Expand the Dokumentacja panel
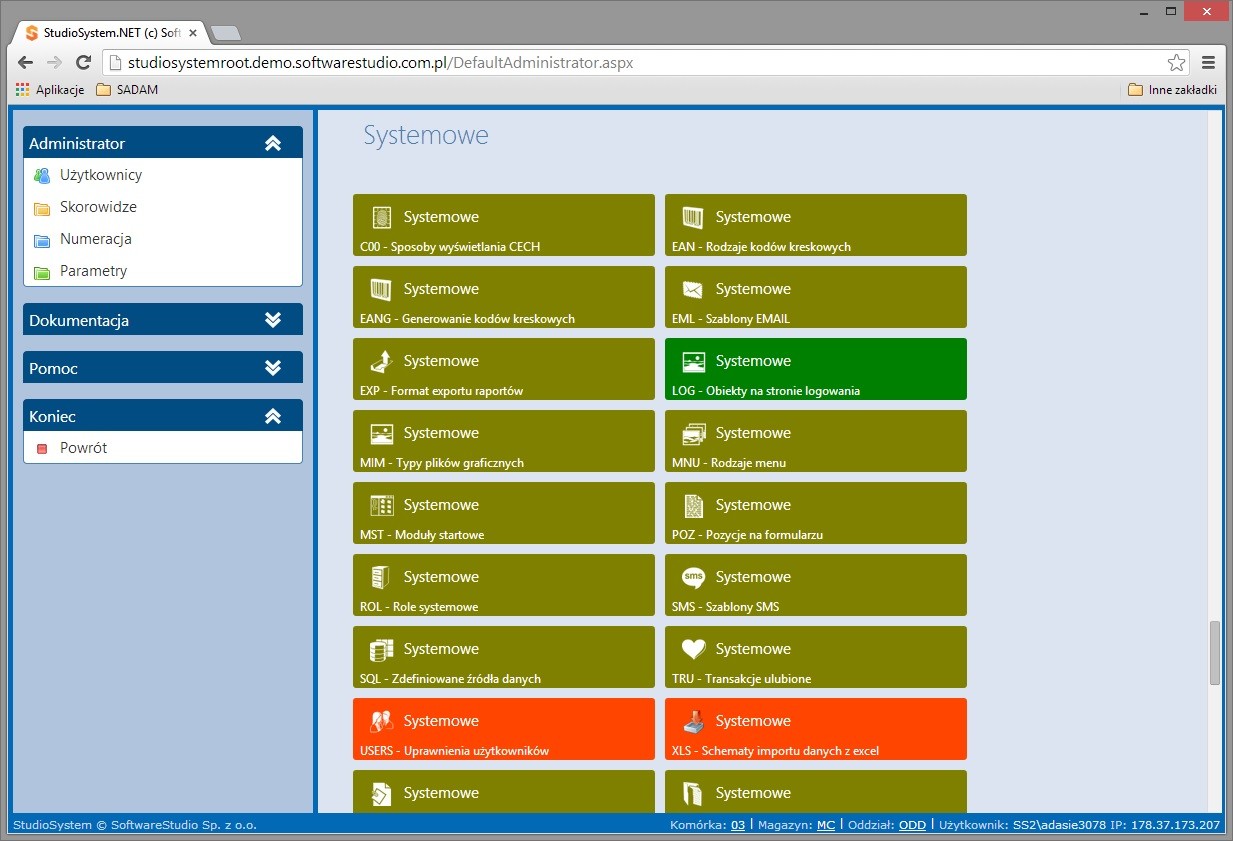 (x=272, y=320)
